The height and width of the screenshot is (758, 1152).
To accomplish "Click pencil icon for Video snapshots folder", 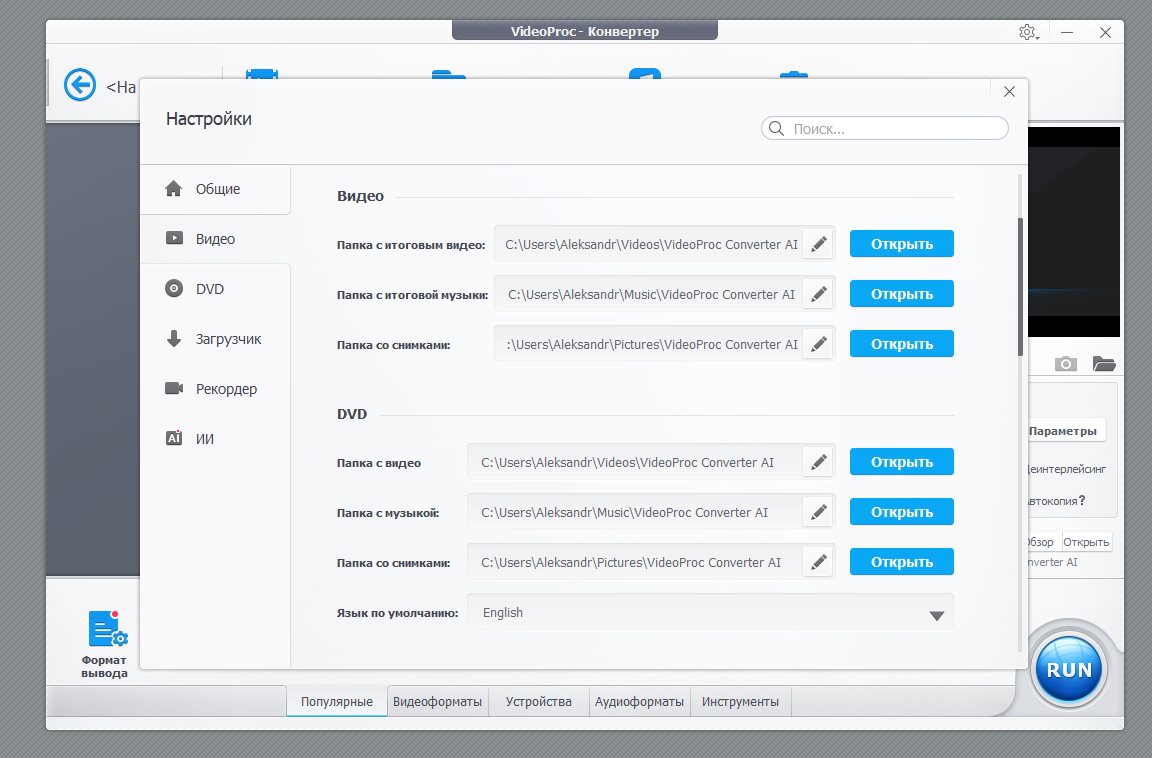I will [819, 344].
